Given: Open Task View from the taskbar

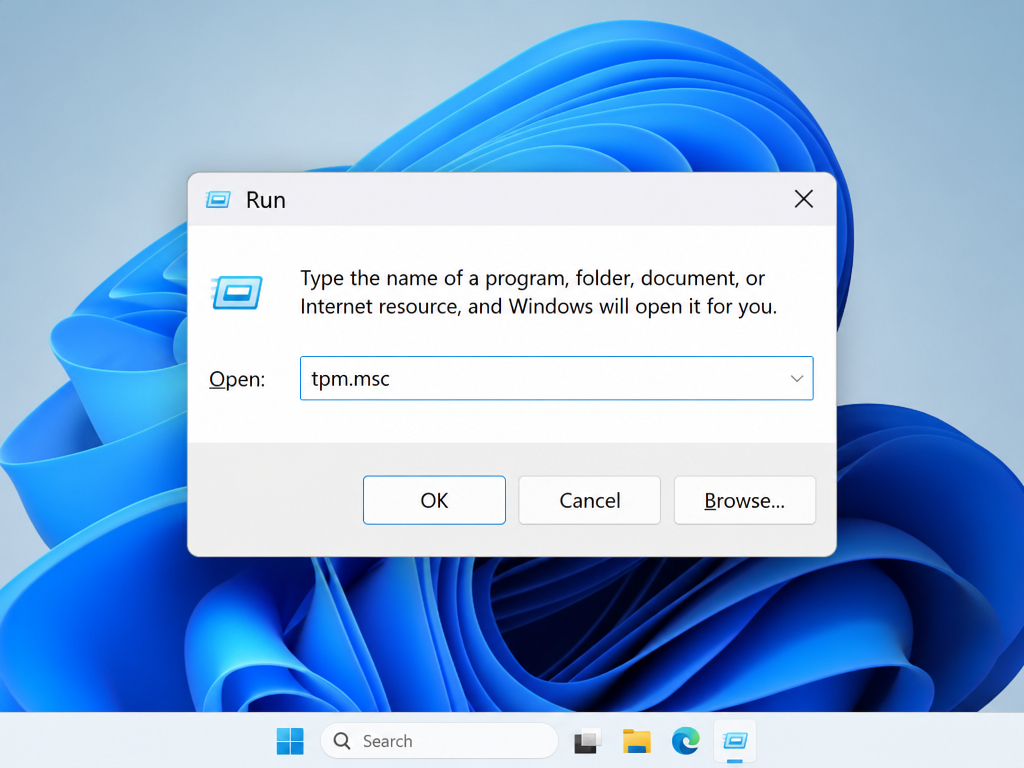Looking at the screenshot, I should 587,741.
